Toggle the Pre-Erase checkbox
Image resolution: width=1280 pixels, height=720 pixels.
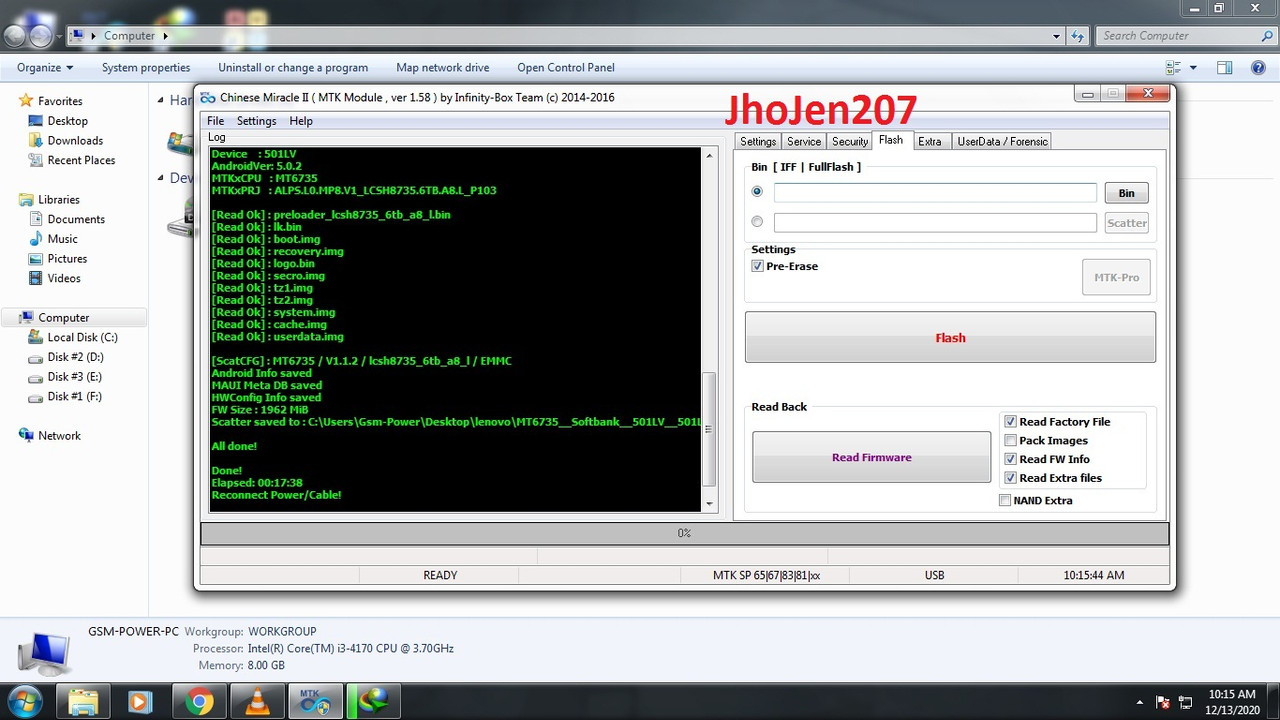tap(758, 266)
